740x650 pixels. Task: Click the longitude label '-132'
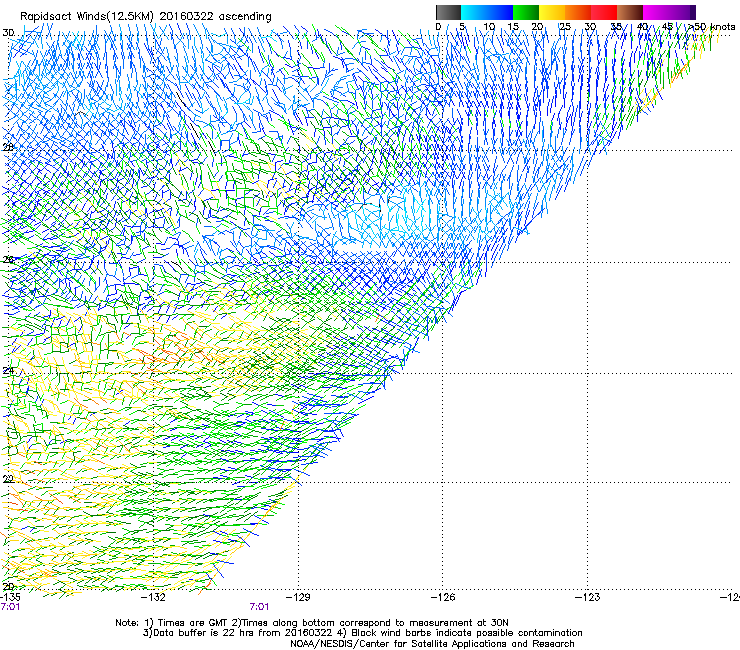click(x=154, y=597)
